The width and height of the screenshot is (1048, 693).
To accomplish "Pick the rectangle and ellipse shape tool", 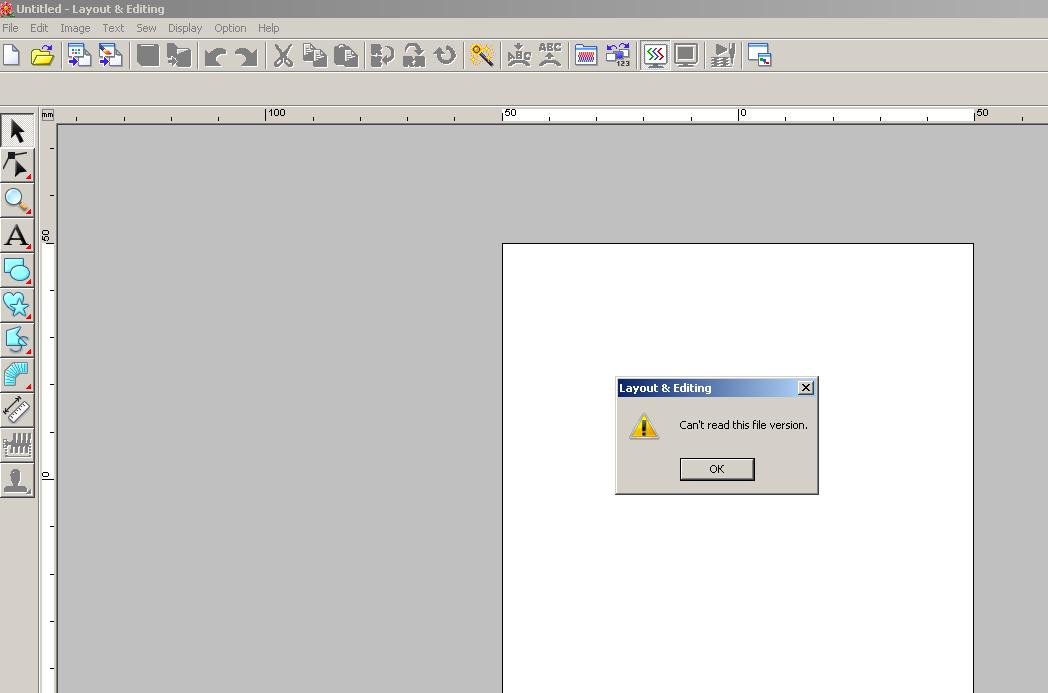I will coord(17,270).
